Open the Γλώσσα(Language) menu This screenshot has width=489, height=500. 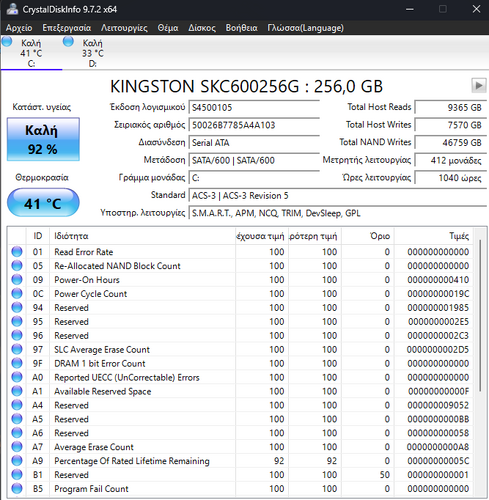(305, 28)
